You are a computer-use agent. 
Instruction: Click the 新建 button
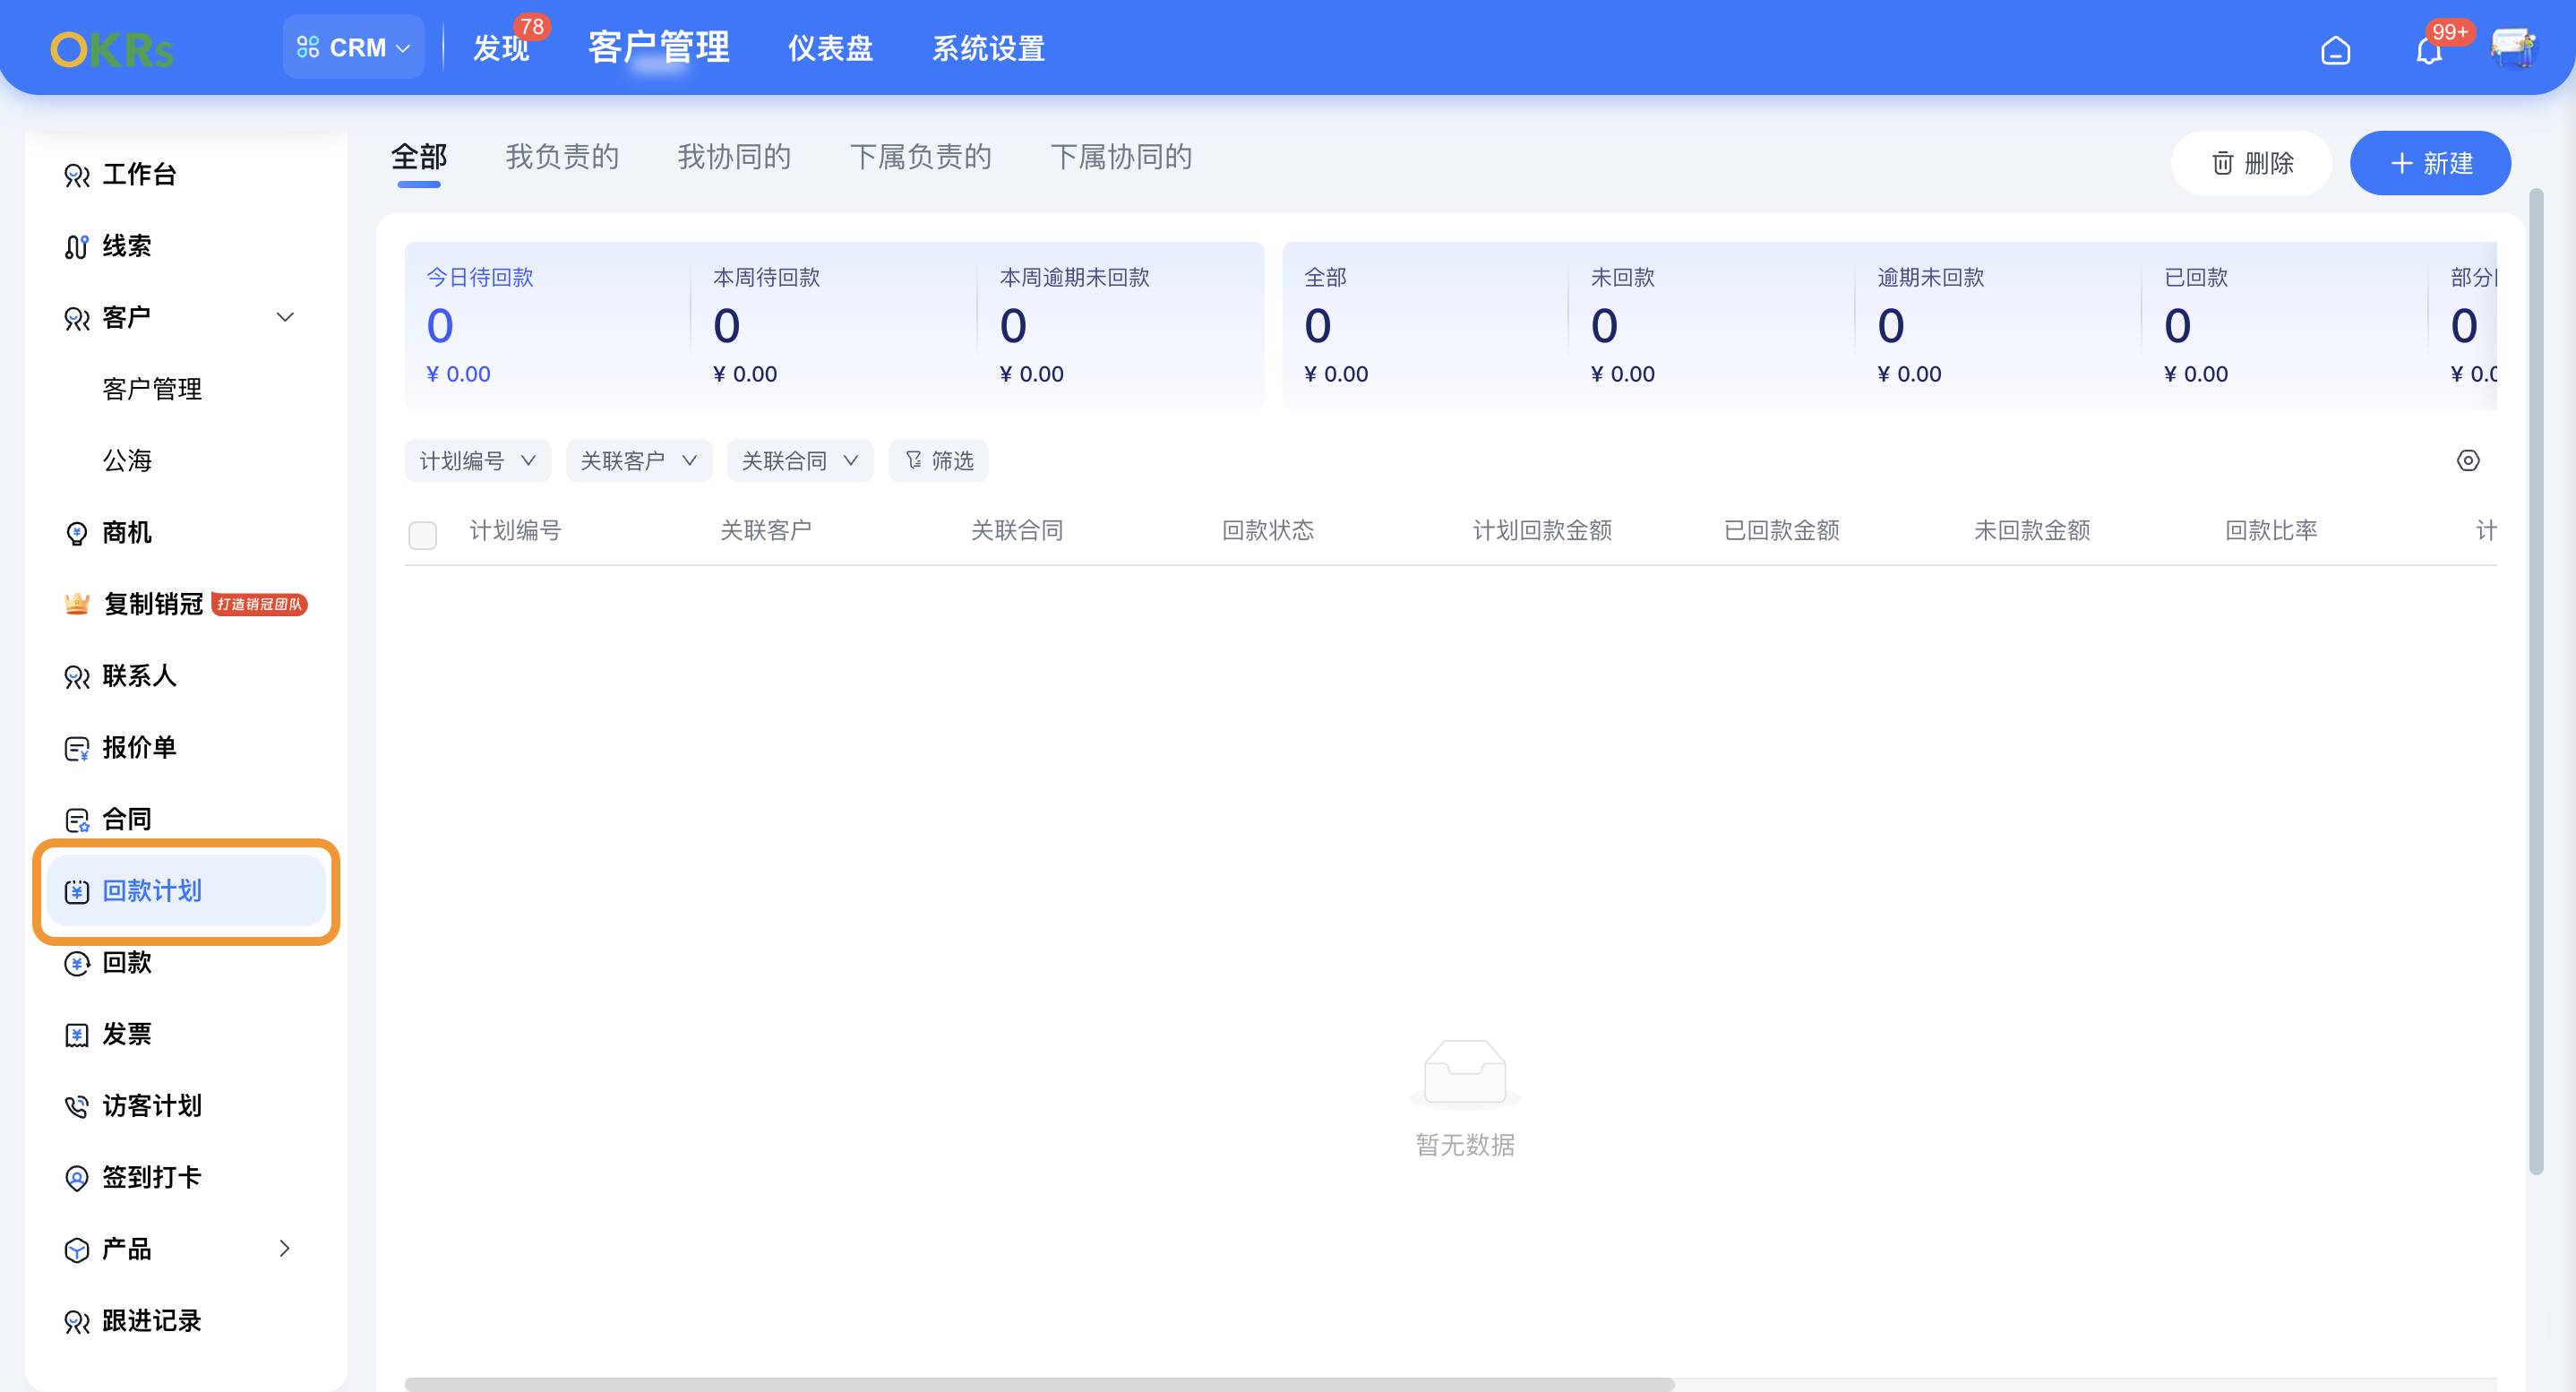click(2430, 163)
